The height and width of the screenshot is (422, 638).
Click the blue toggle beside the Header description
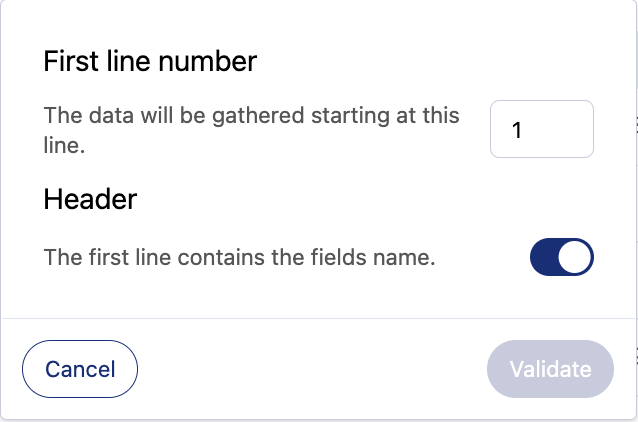click(x=561, y=257)
